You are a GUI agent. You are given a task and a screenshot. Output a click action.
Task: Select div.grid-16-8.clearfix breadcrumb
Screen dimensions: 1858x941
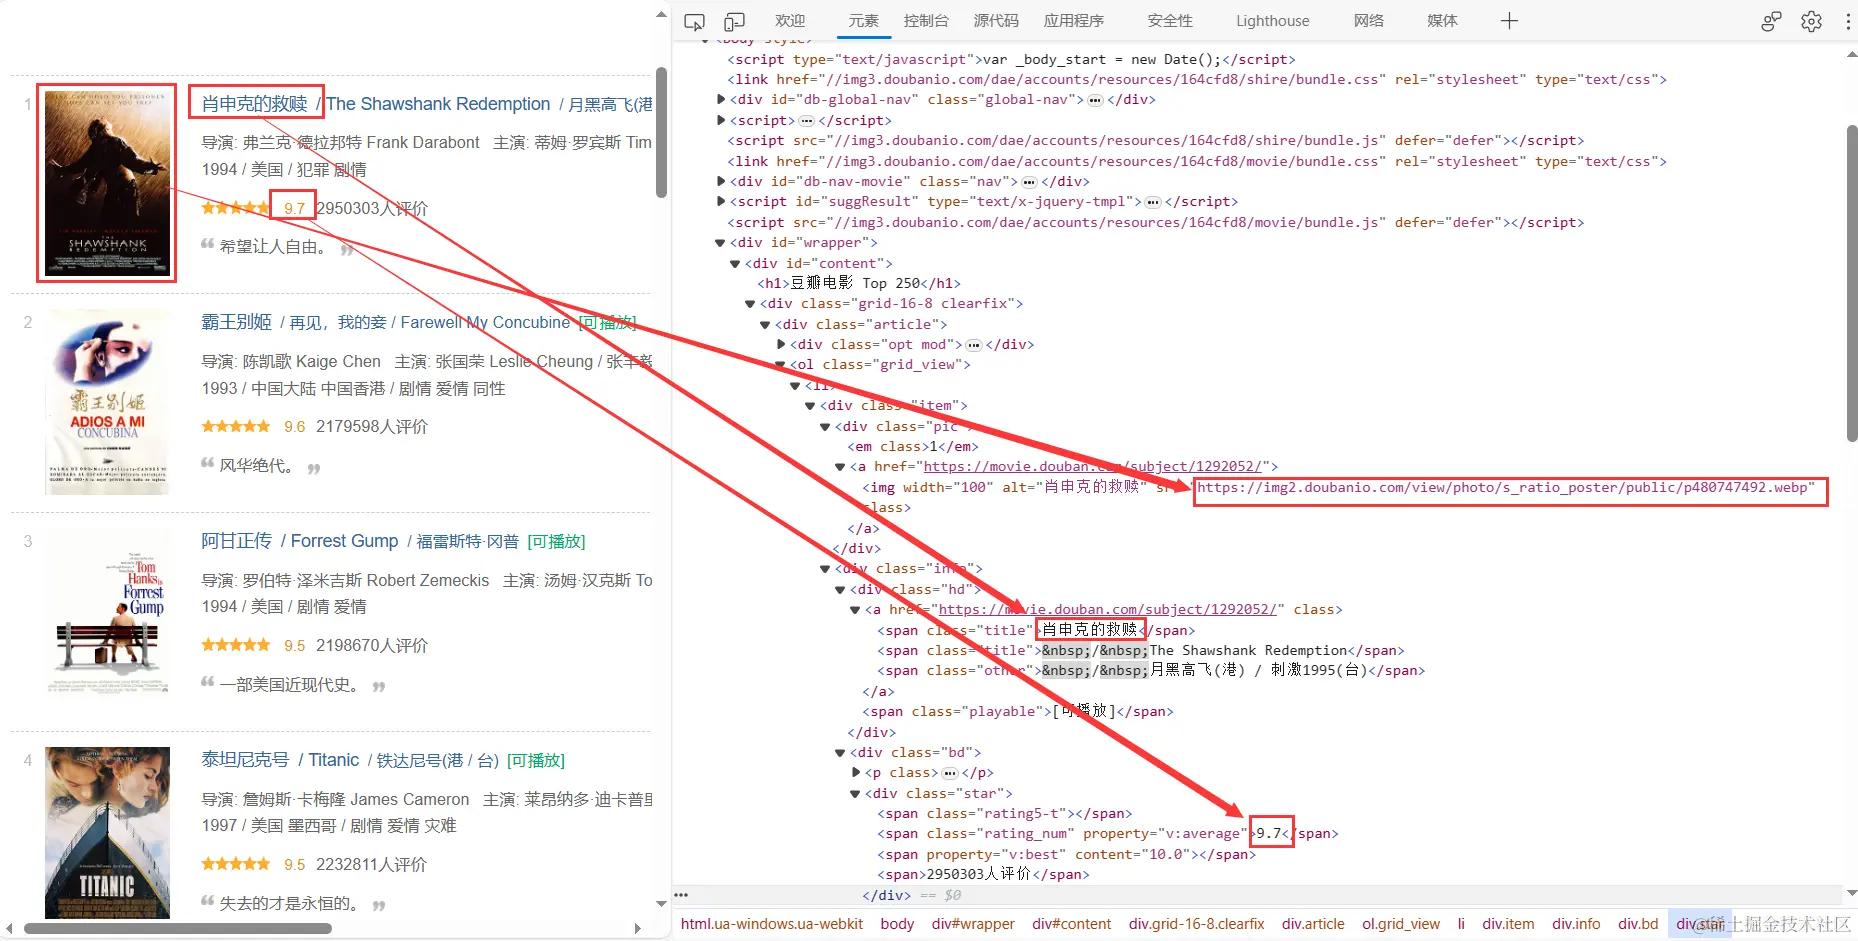[x=1196, y=924]
